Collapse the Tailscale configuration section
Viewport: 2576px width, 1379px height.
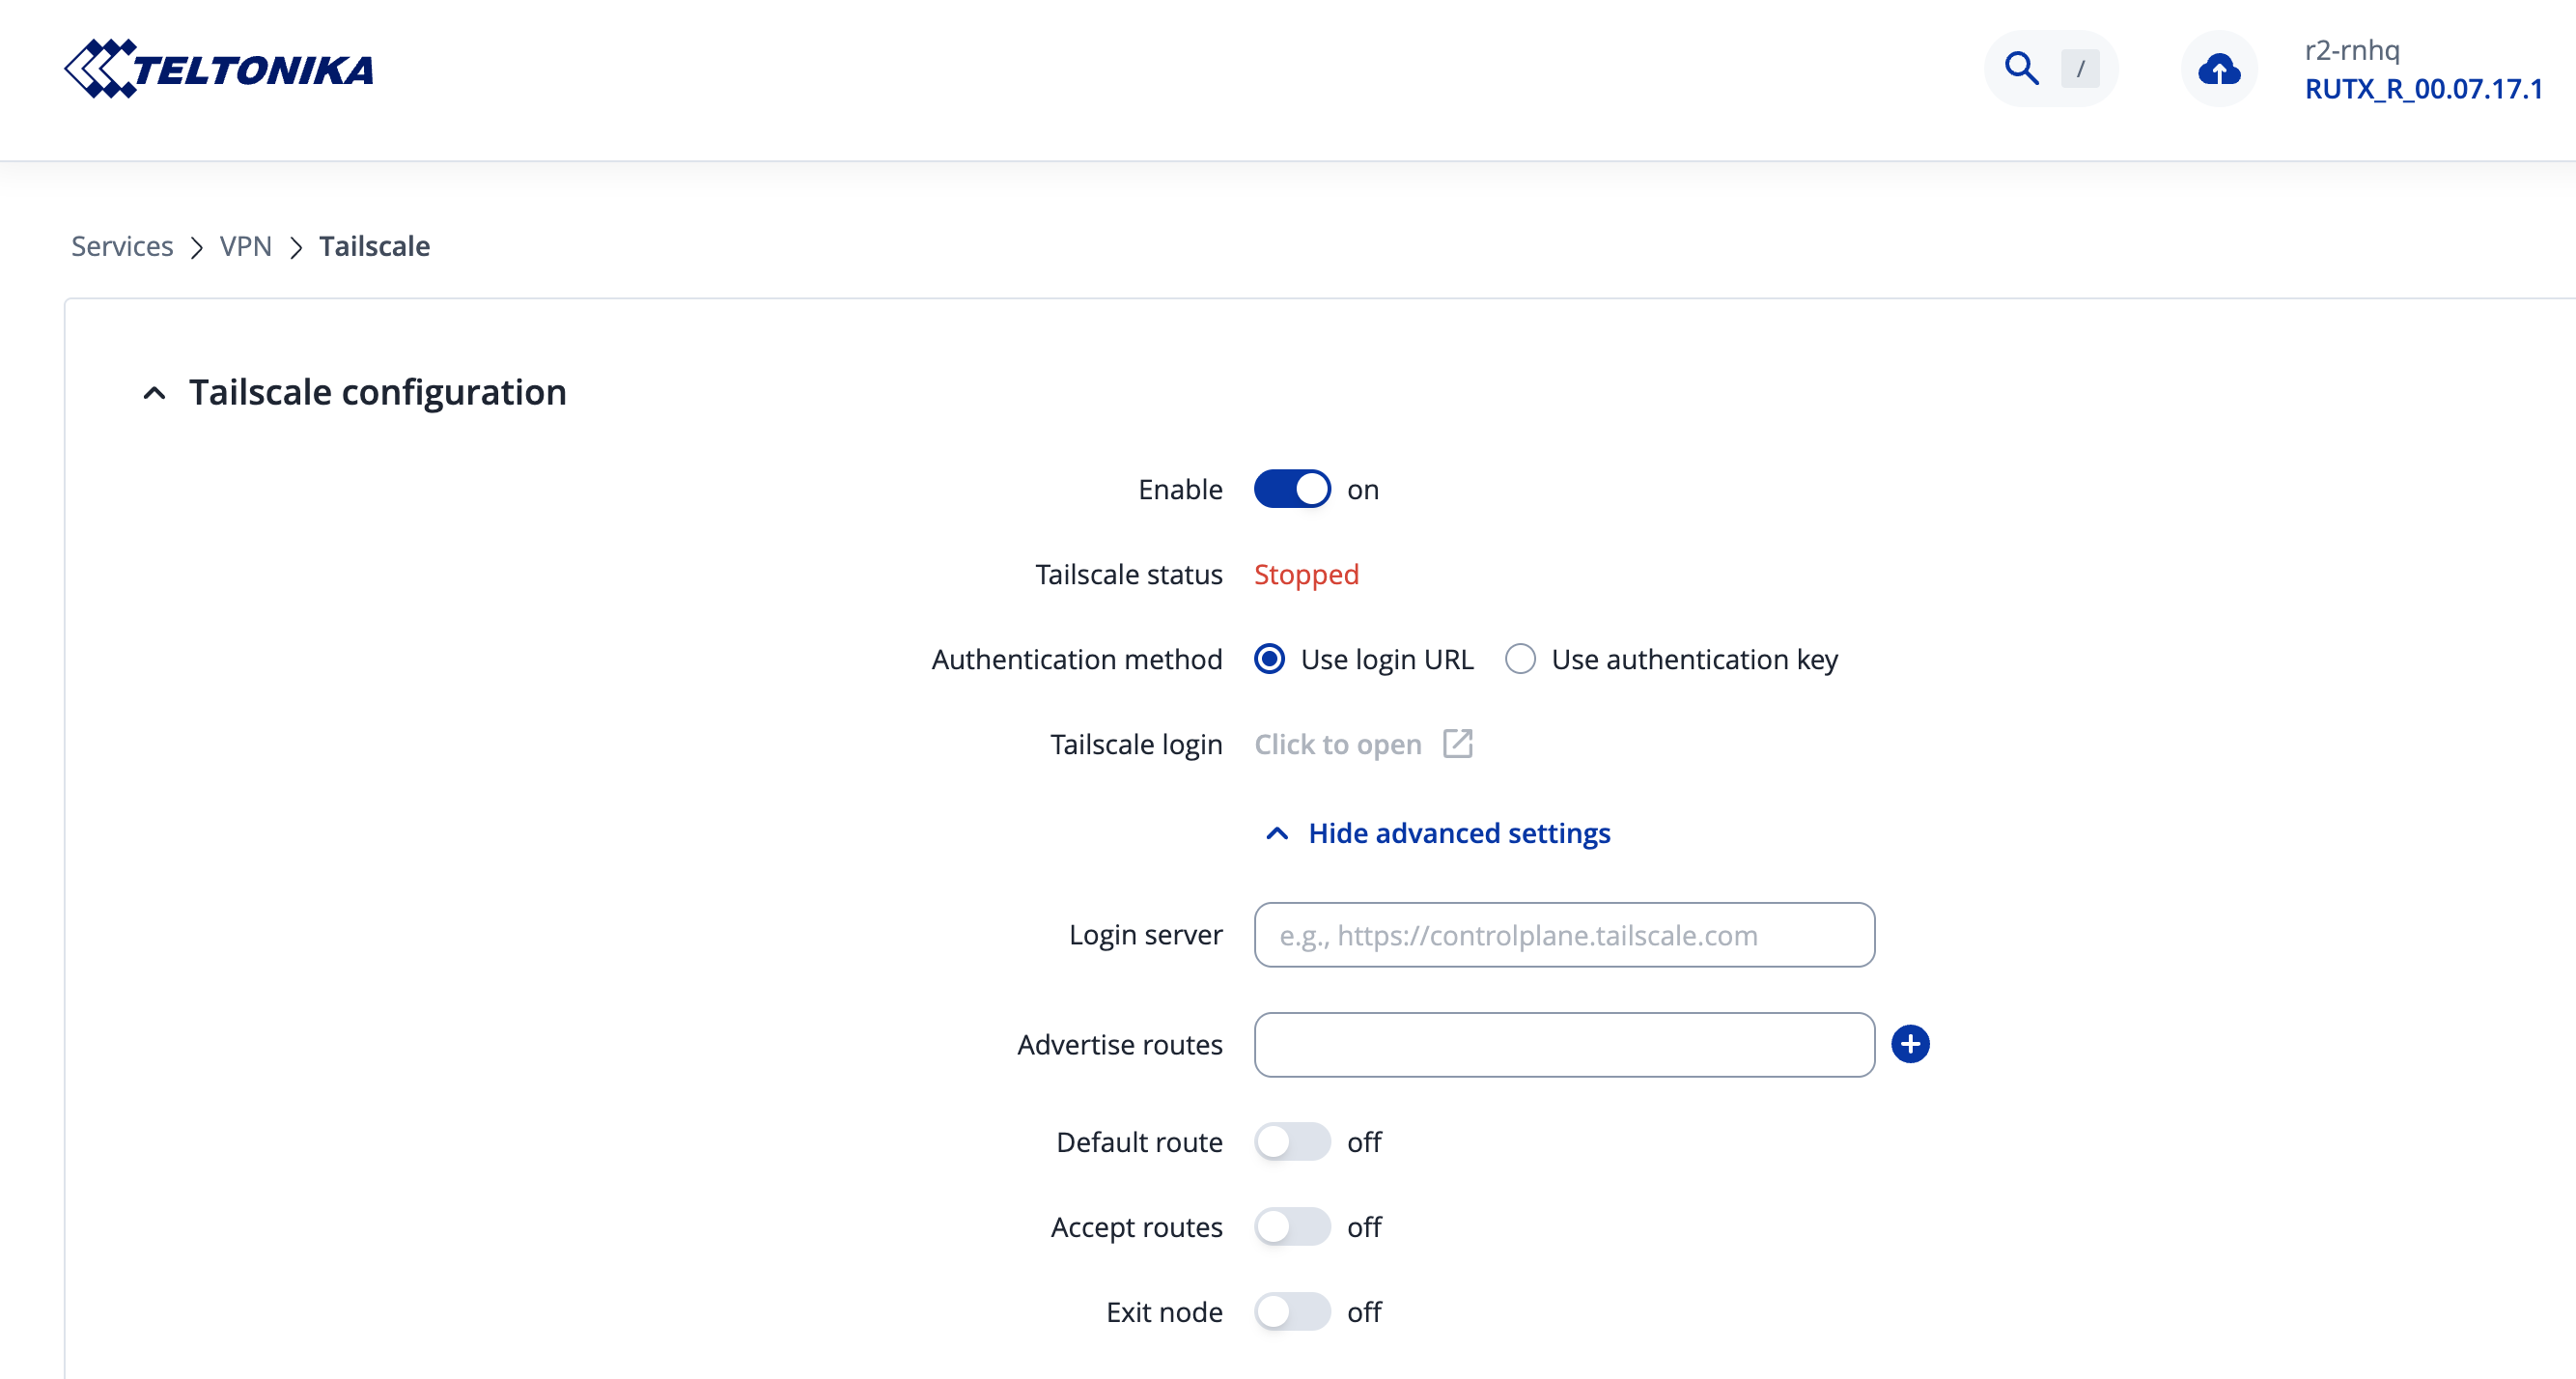pos(154,393)
